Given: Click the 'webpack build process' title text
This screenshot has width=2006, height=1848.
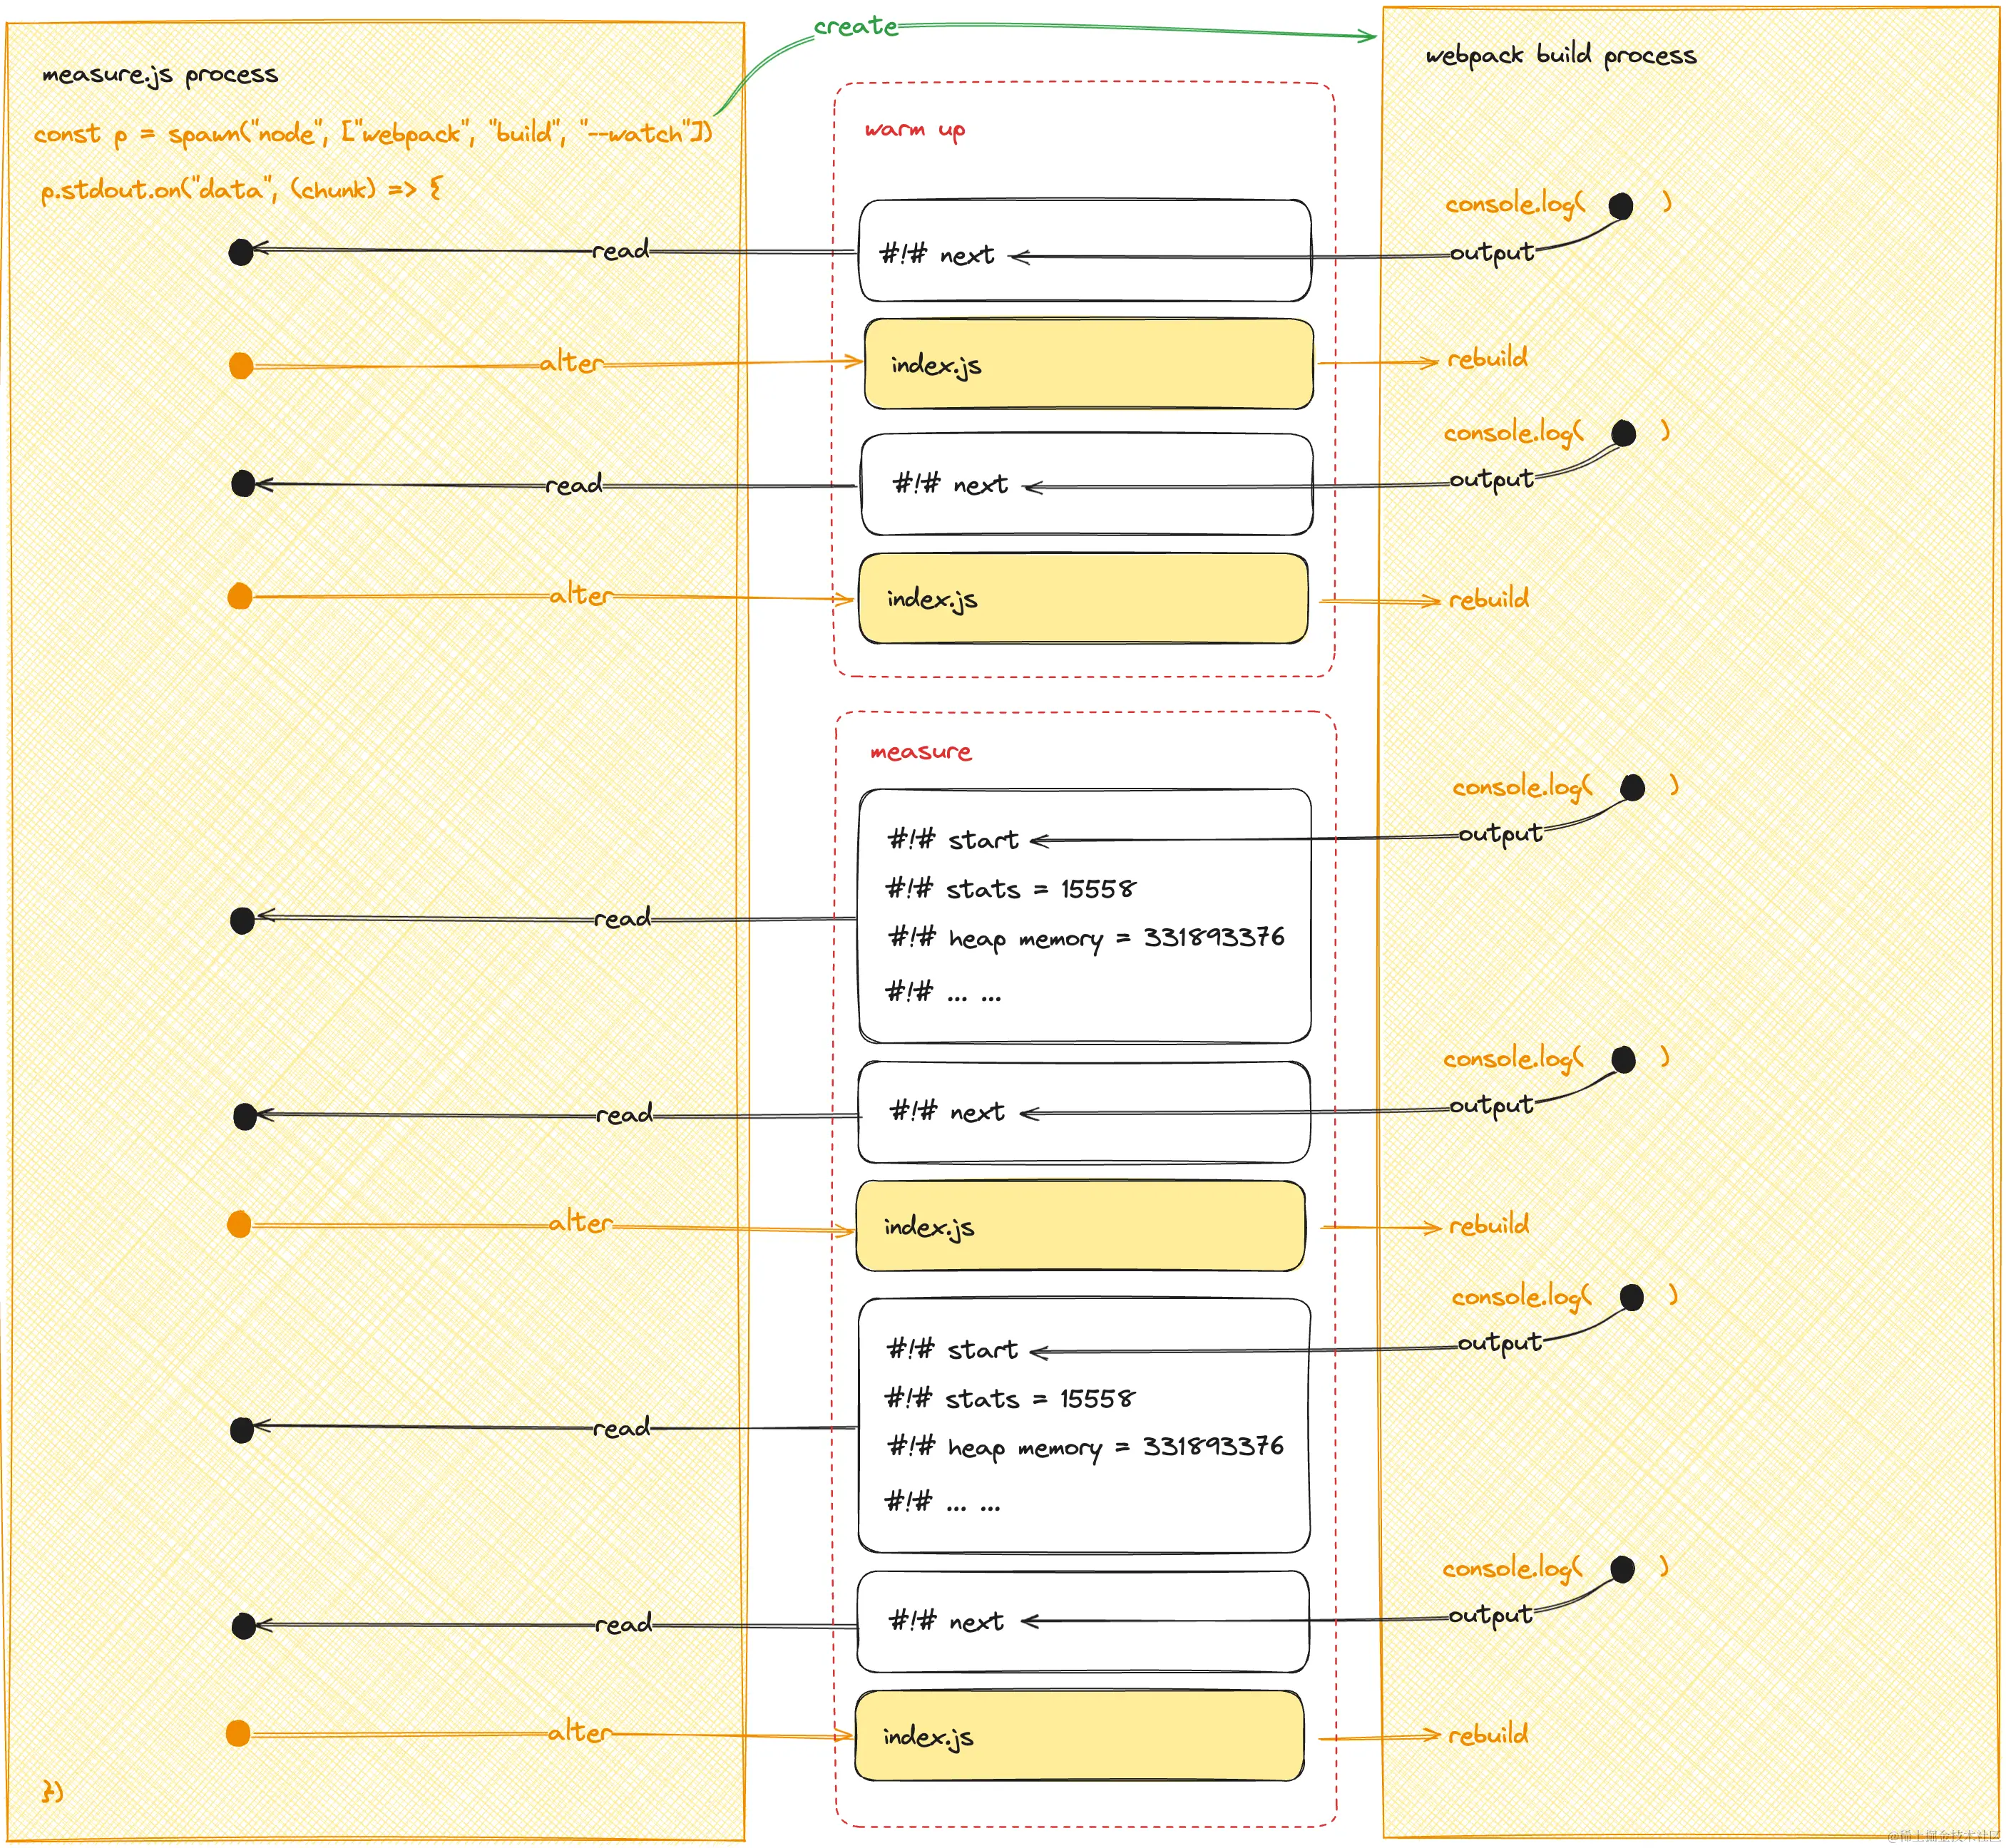Looking at the screenshot, I should (x=1560, y=55).
